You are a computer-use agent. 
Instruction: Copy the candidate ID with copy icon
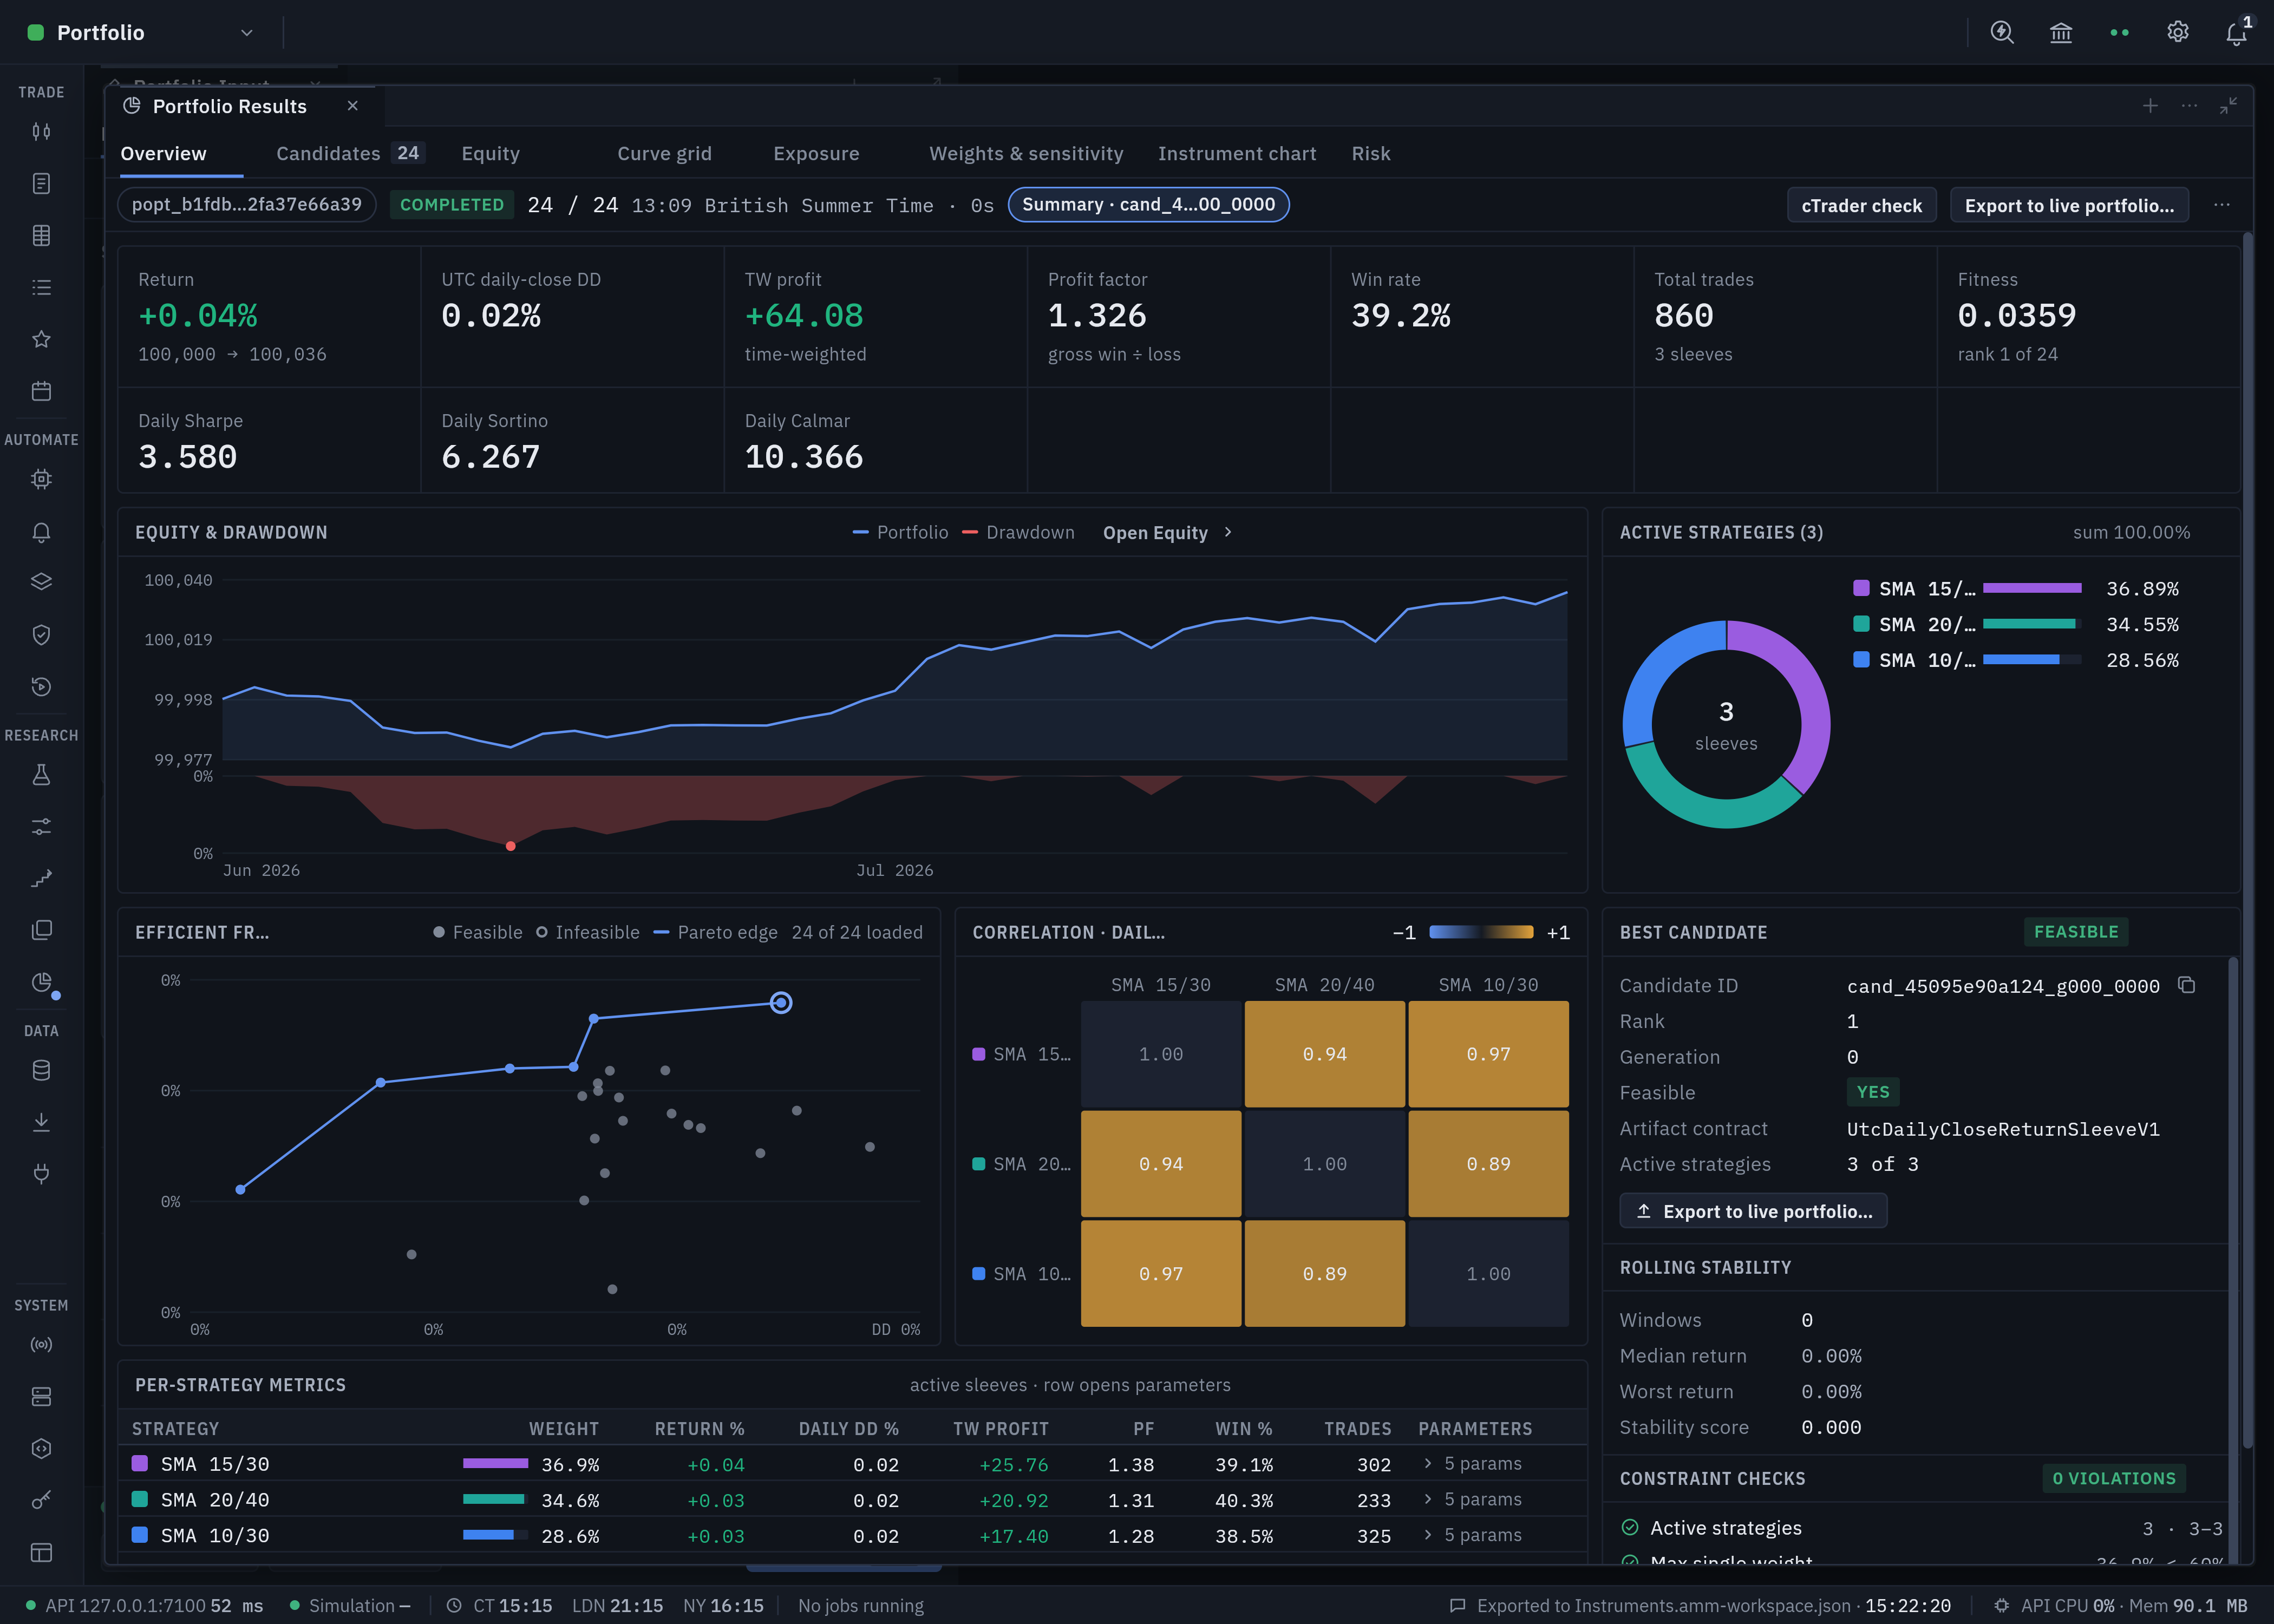pos(2187,985)
